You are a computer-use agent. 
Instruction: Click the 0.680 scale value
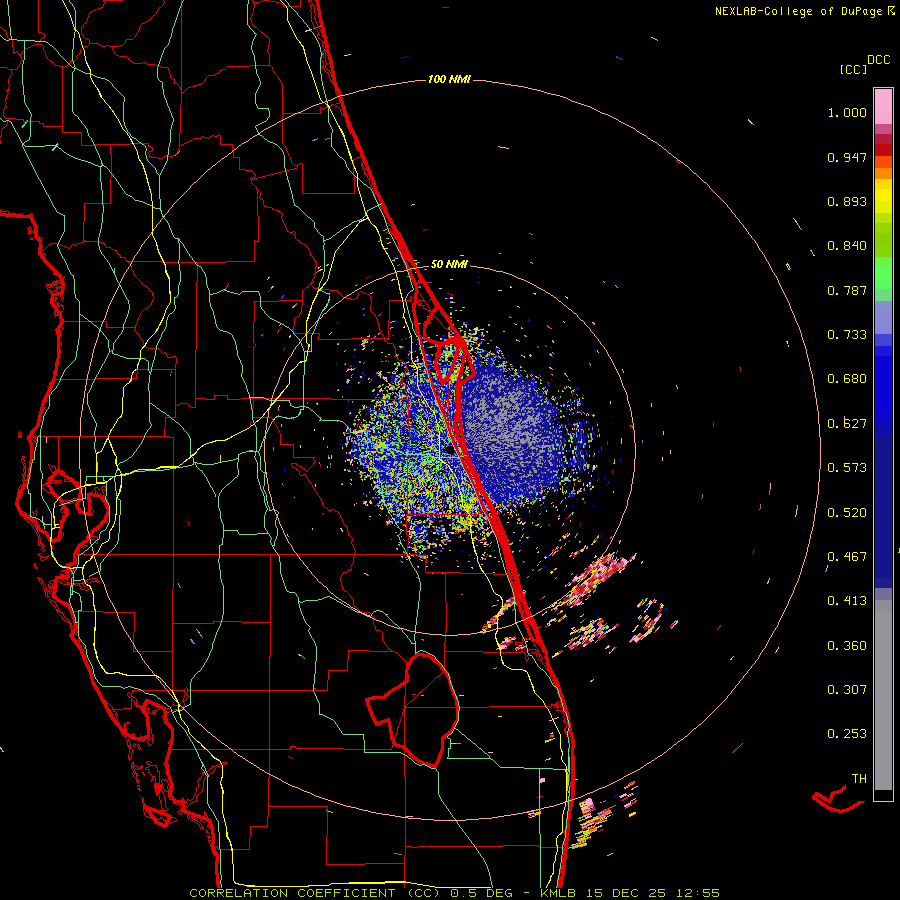tap(847, 379)
